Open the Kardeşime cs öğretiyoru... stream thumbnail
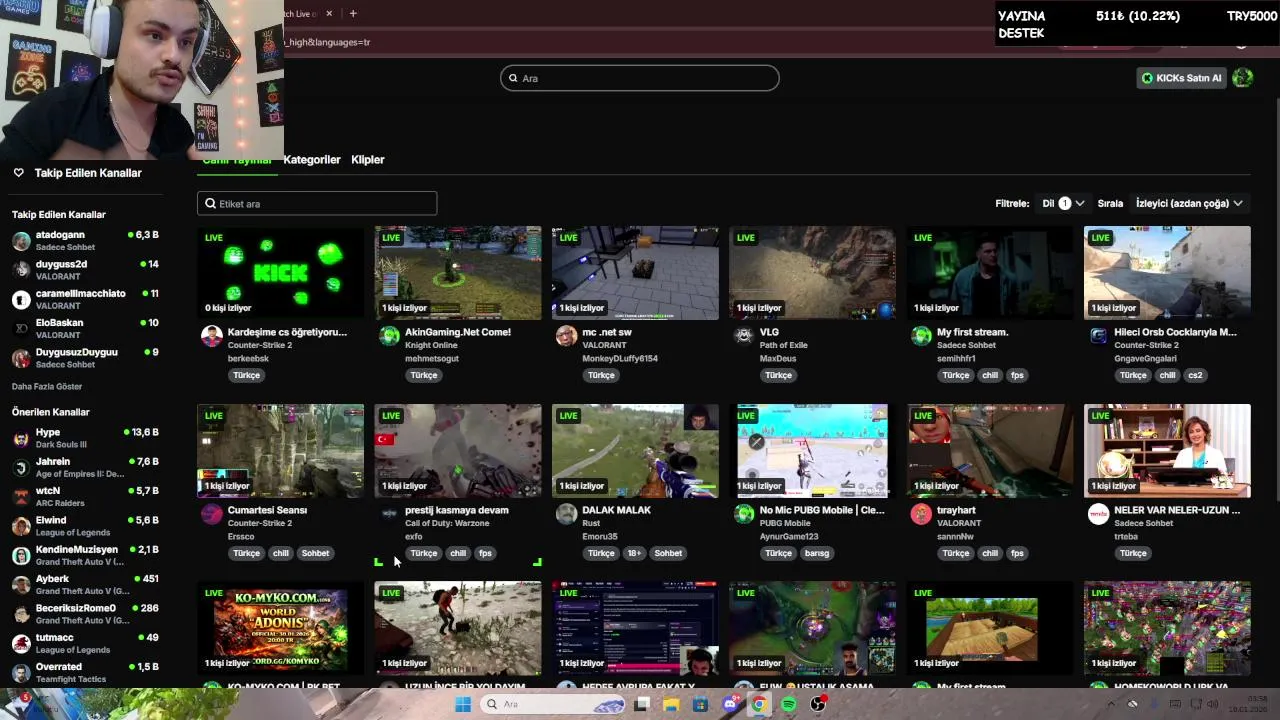Screen dimensions: 1280x720 point(280,273)
